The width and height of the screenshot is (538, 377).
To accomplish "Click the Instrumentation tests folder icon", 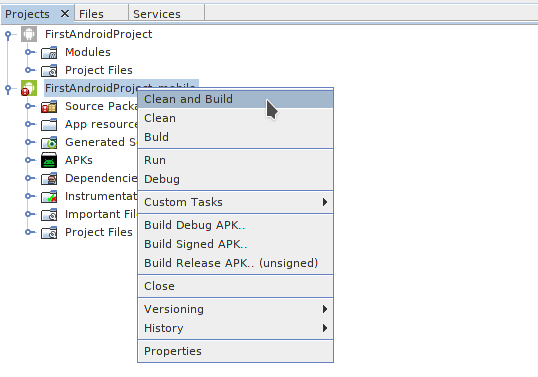I will [49, 196].
